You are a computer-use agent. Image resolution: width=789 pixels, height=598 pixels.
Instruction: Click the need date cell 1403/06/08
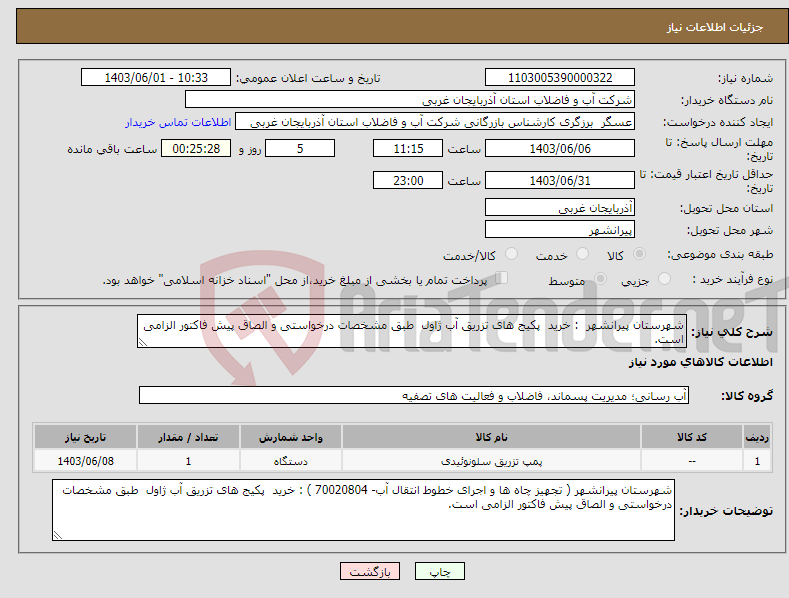[x=86, y=461]
